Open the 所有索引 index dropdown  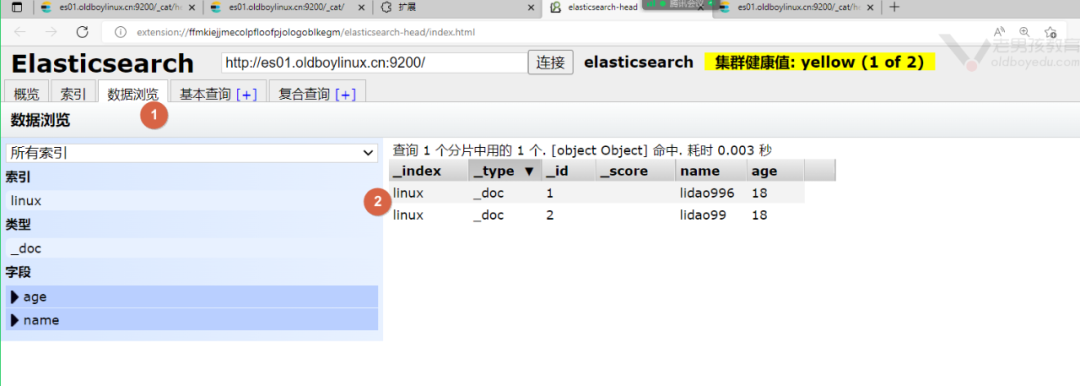click(191, 153)
